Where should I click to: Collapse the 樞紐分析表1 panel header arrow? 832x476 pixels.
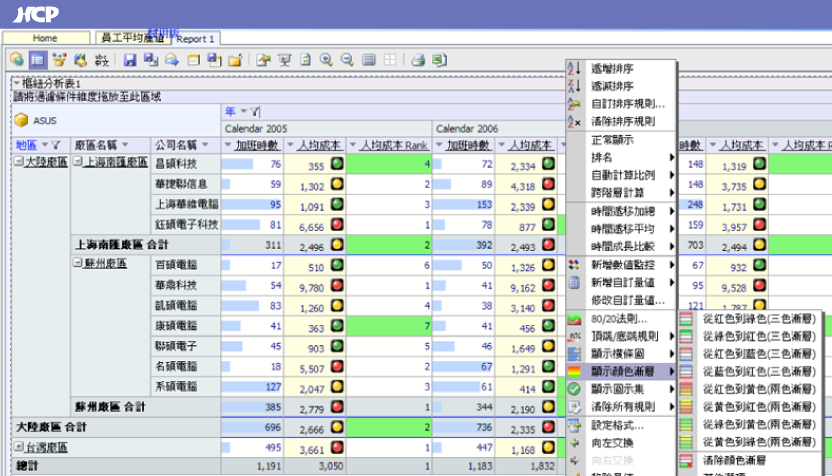[16, 83]
